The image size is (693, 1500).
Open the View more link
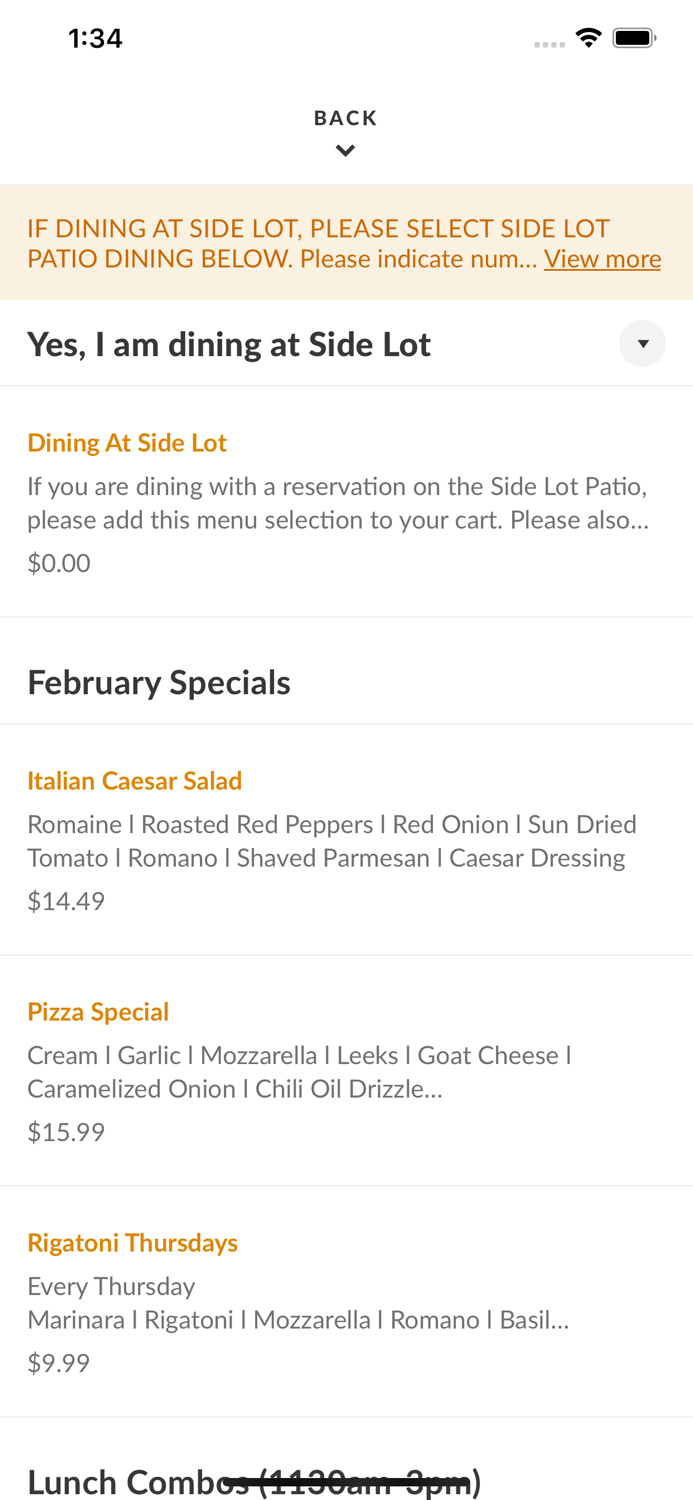(602, 258)
